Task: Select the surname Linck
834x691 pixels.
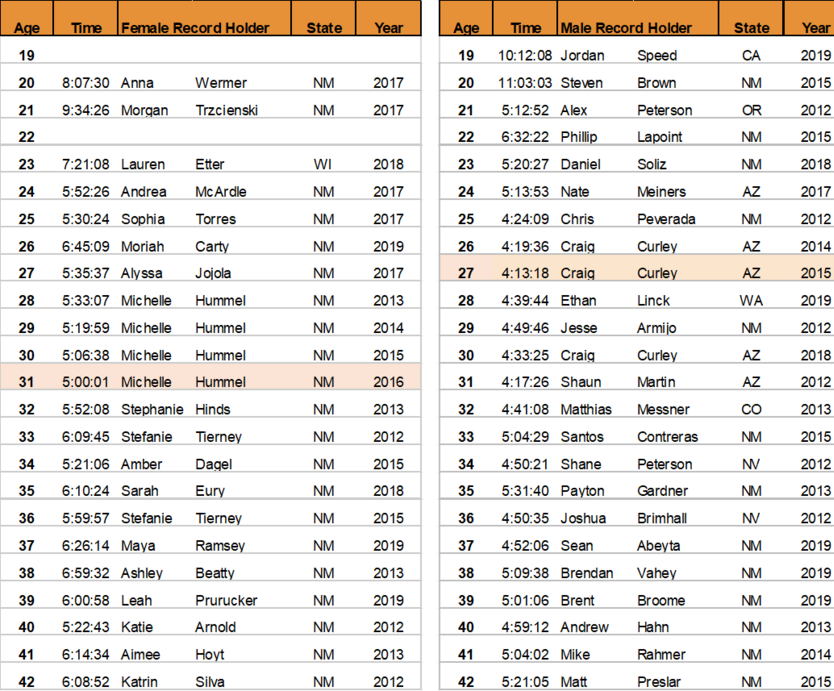Action: pos(653,301)
